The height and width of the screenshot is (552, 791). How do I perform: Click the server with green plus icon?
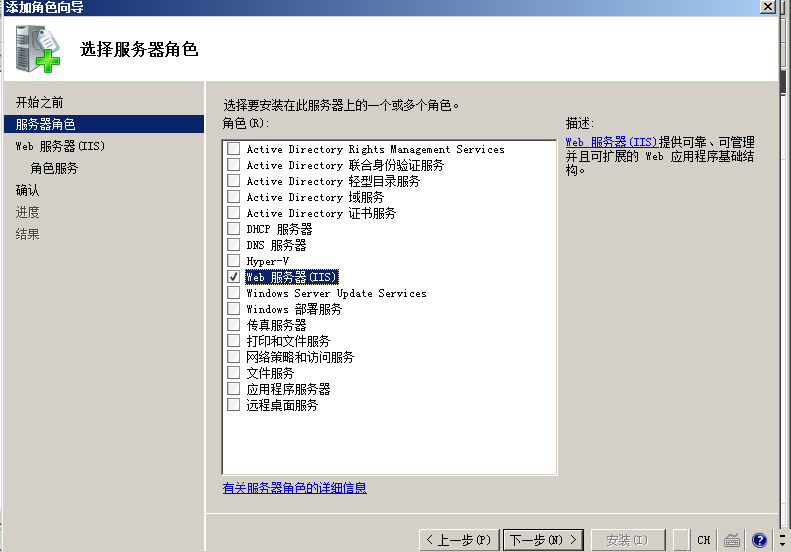pyautogui.click(x=37, y=49)
